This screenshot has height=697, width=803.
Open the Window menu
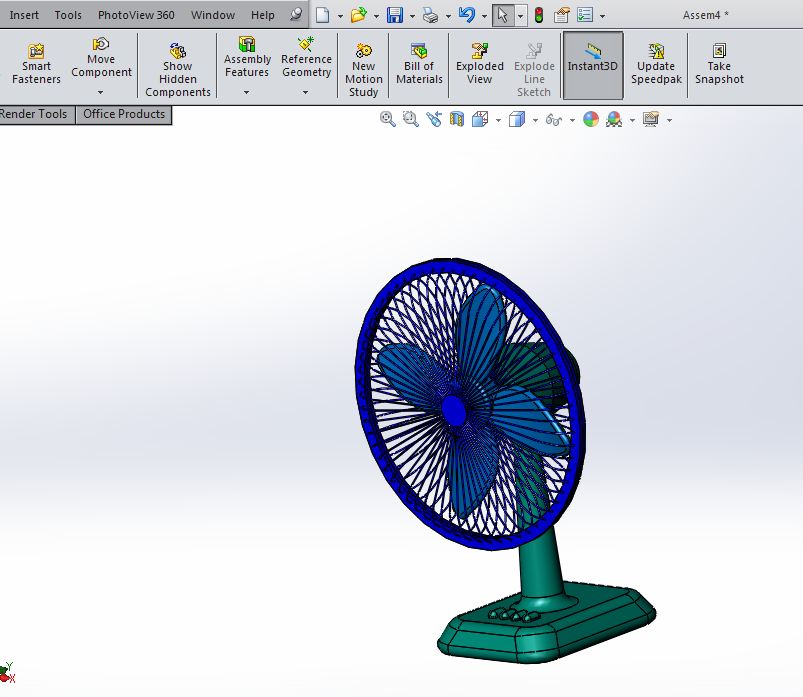(213, 15)
